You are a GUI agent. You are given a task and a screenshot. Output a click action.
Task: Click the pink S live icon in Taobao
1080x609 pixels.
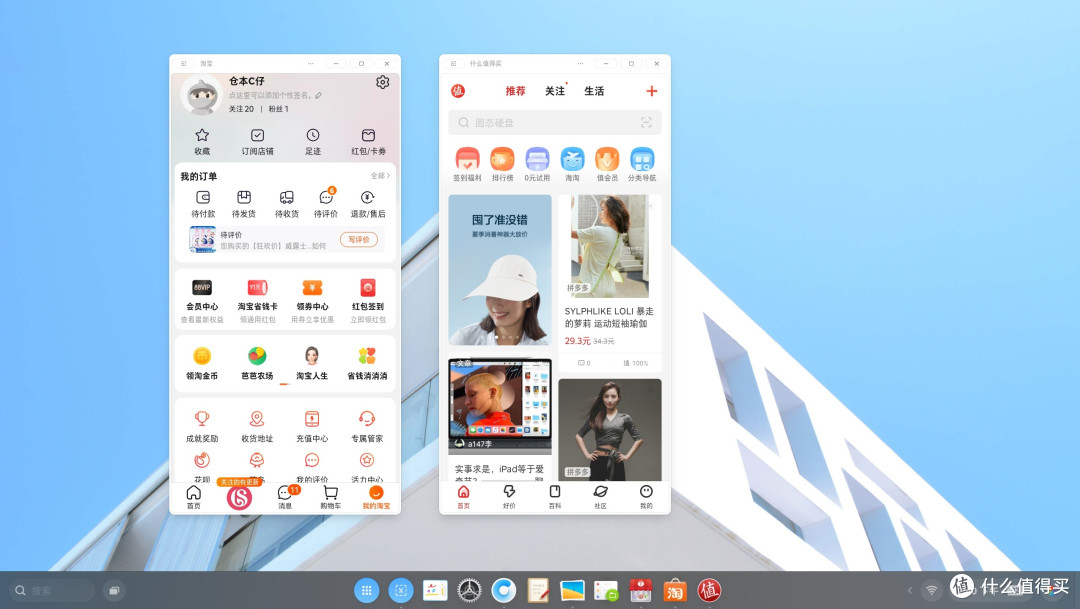point(239,496)
